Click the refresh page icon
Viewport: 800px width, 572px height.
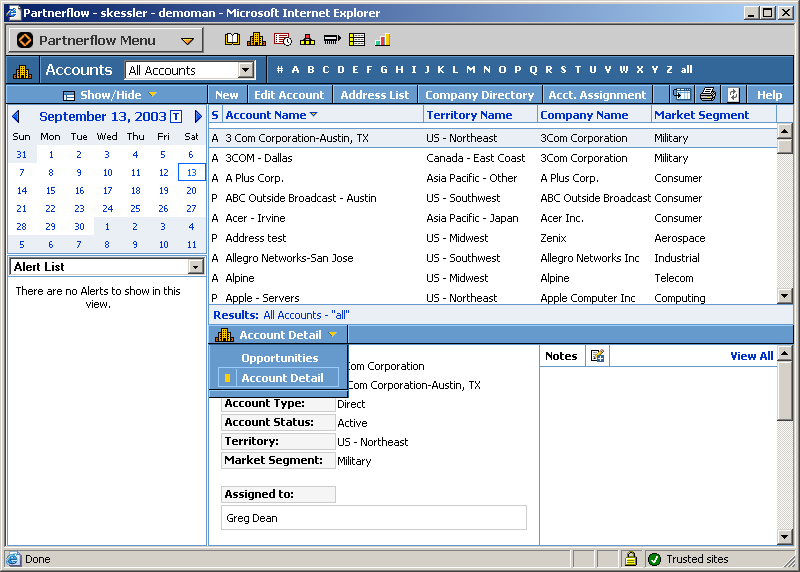click(733, 94)
